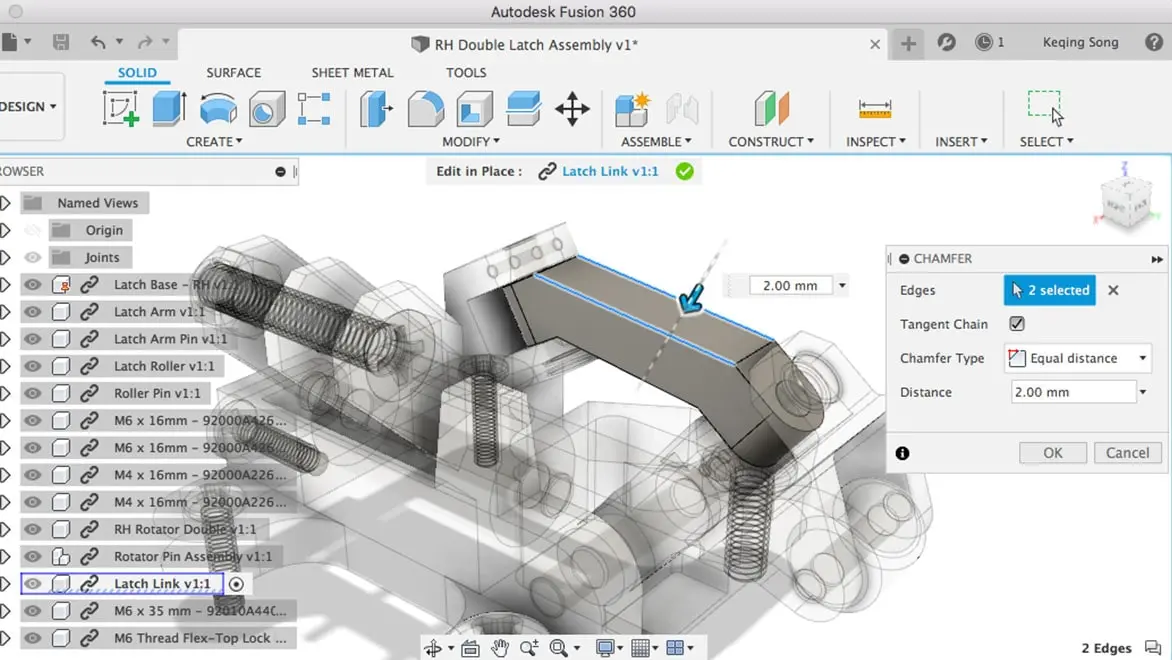Switch to the SOLID tab
1172x660 pixels.
pyautogui.click(x=137, y=73)
